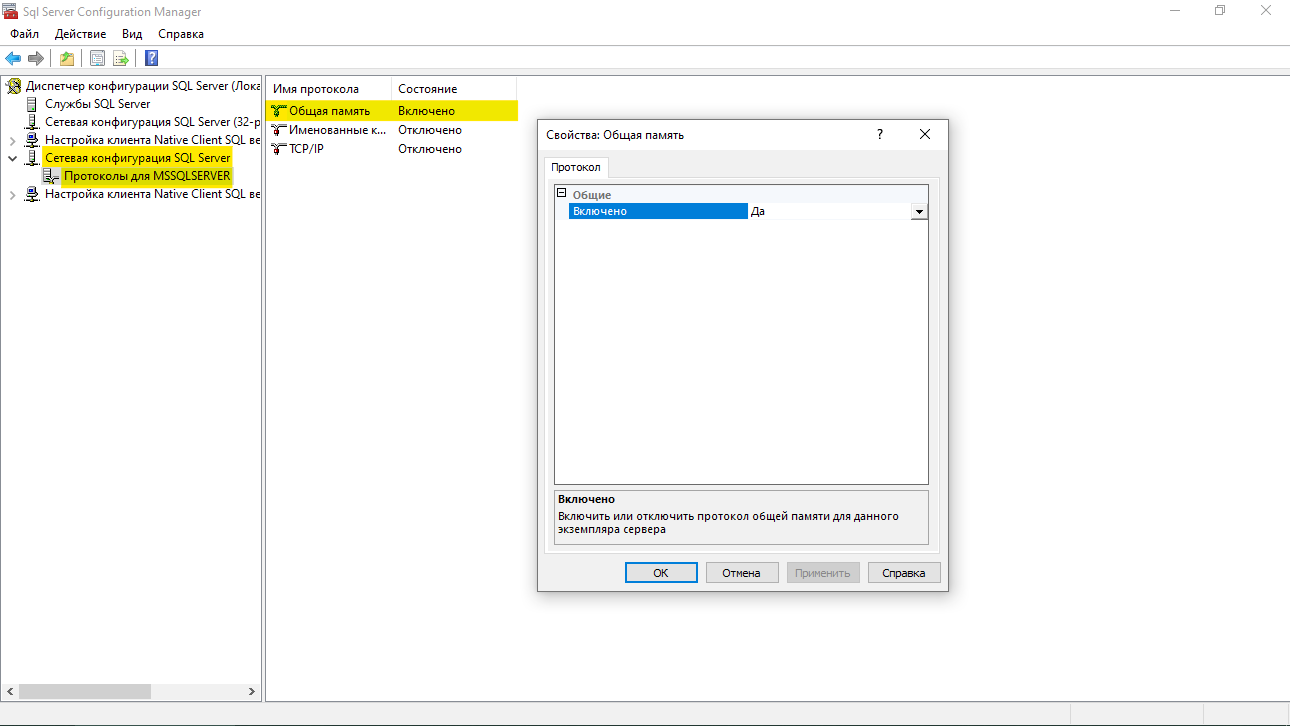
Task: Click the Up one level folder icon
Action: click(67, 58)
